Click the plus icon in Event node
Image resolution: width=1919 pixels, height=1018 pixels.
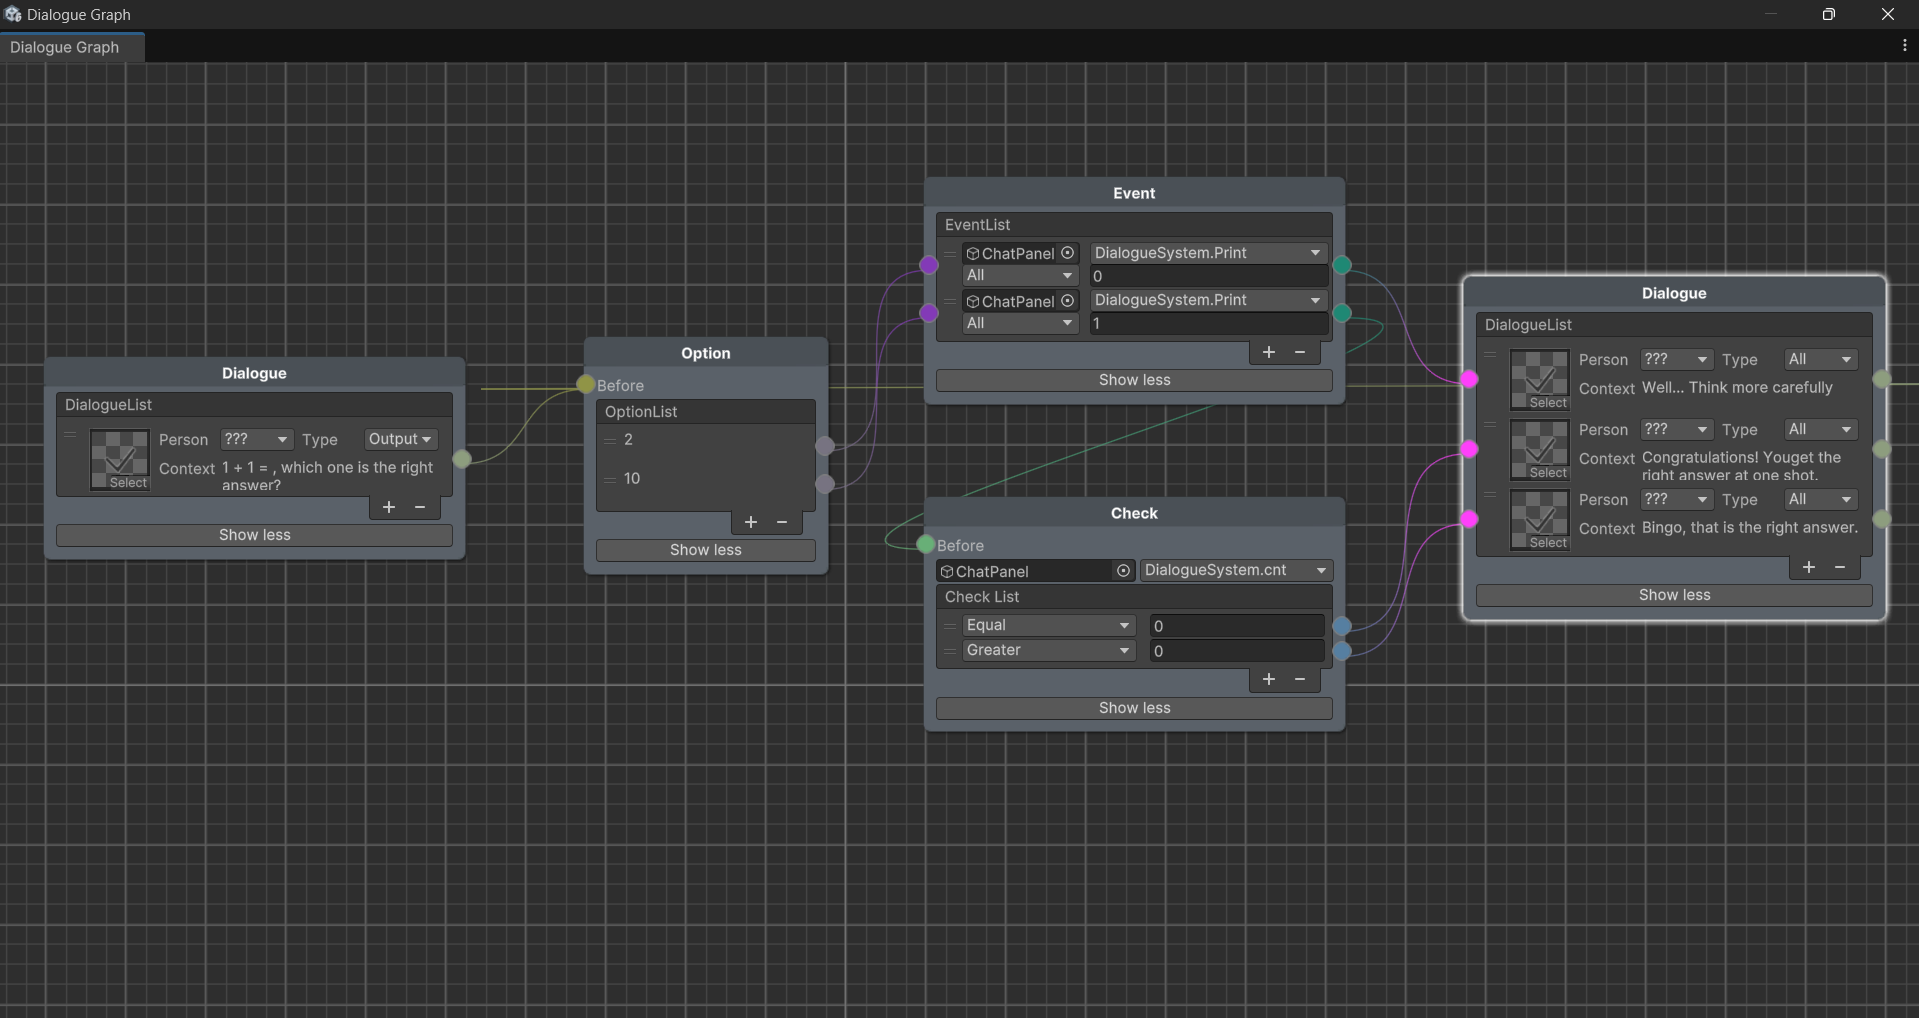coord(1268,352)
